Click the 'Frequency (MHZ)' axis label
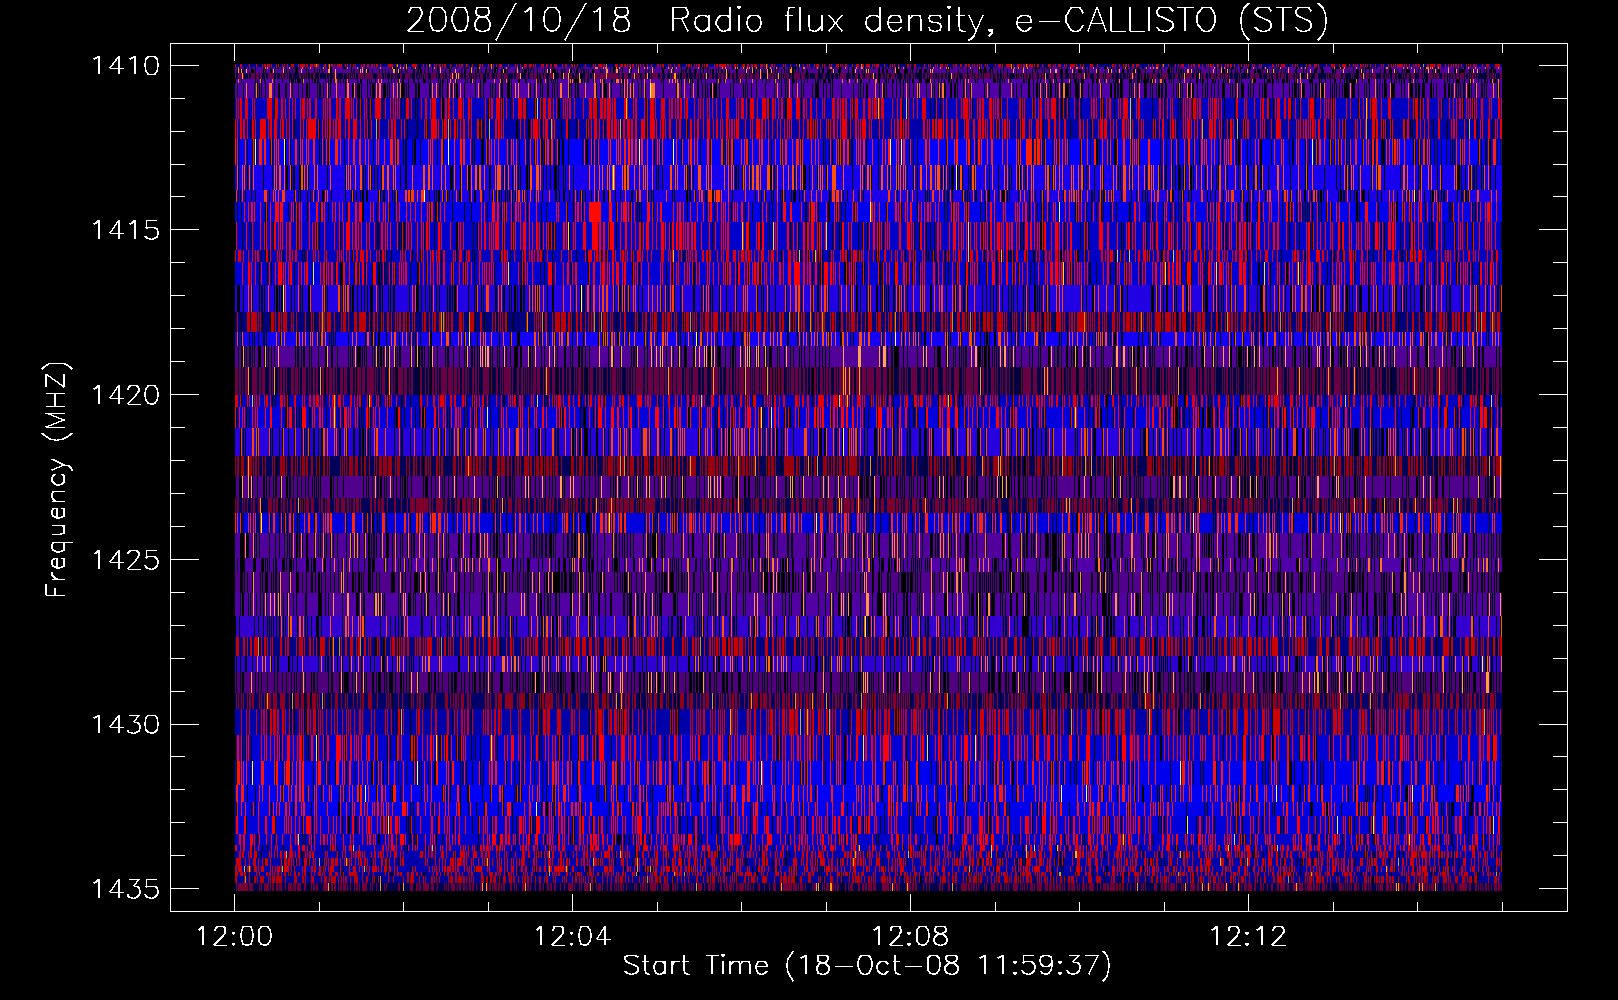This screenshot has width=1618, height=1000. point(57,479)
